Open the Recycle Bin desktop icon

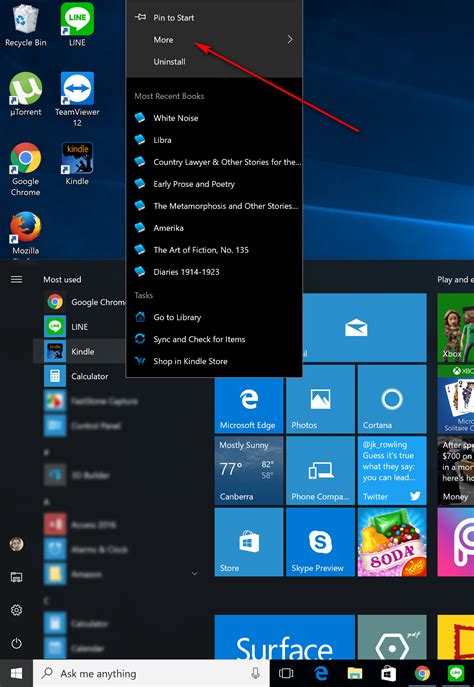tap(25, 25)
